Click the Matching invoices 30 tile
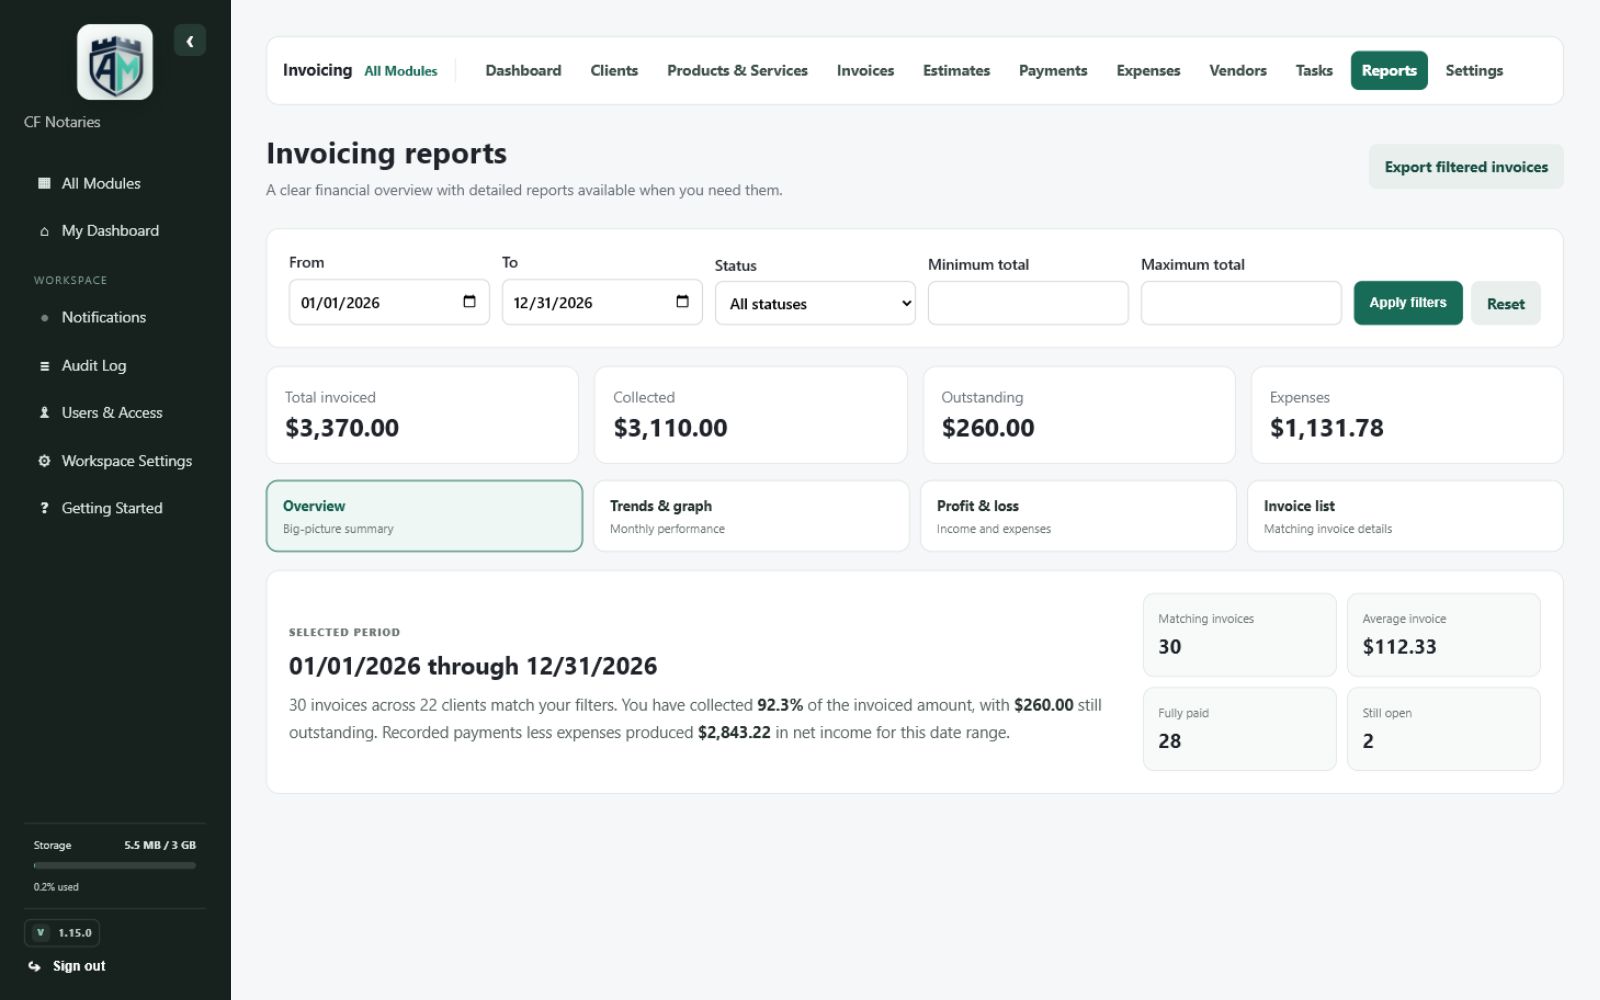Viewport: 1600px width, 1000px height. coord(1240,635)
